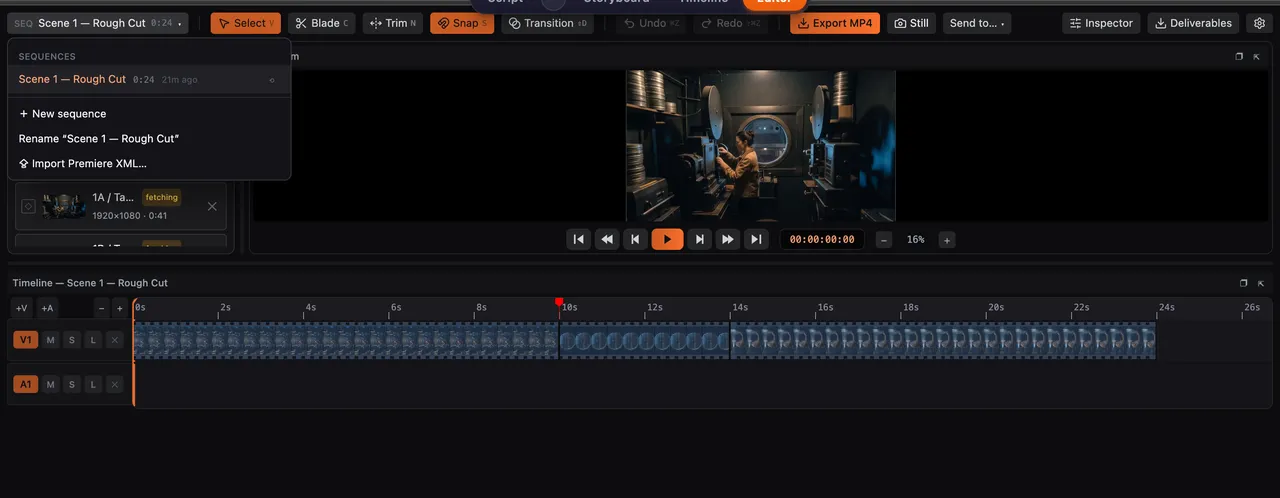Select the middle clip on V1 track
The width and height of the screenshot is (1280, 498).
tap(644, 341)
